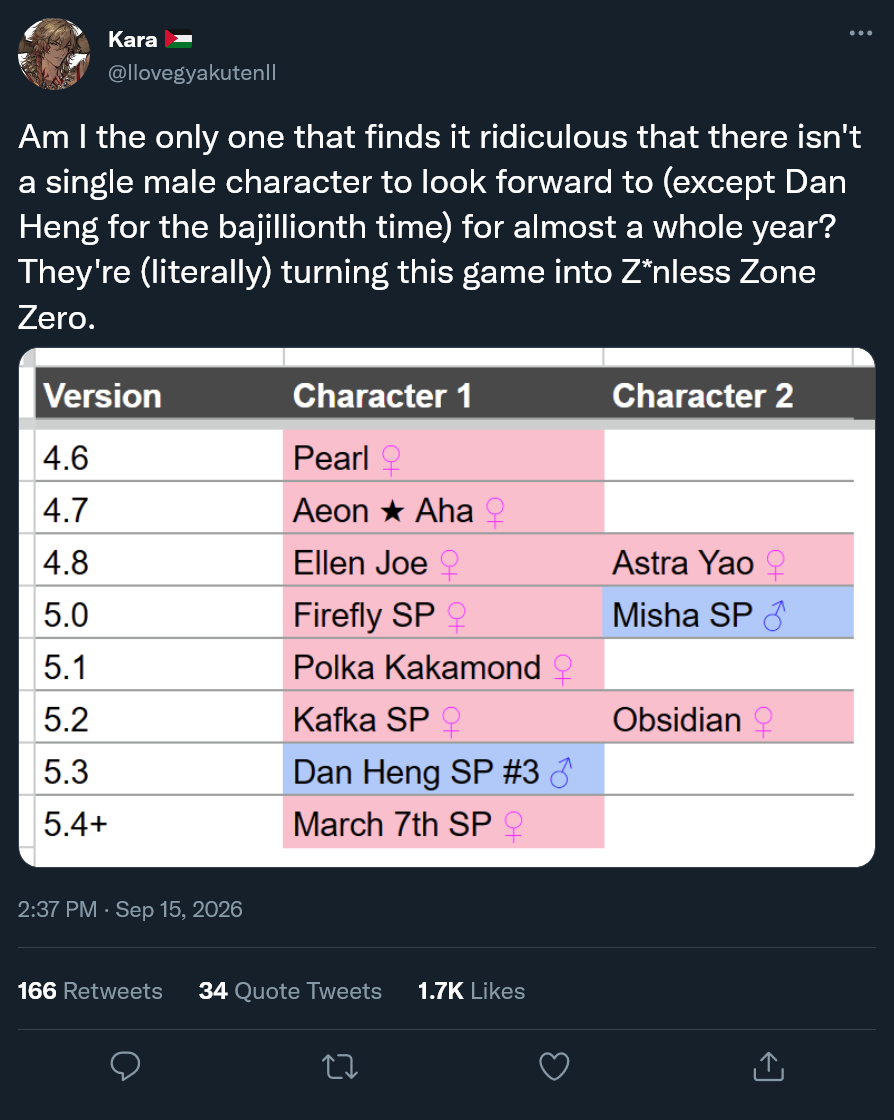Click the Dan Heng SP #3 cell

click(x=443, y=770)
